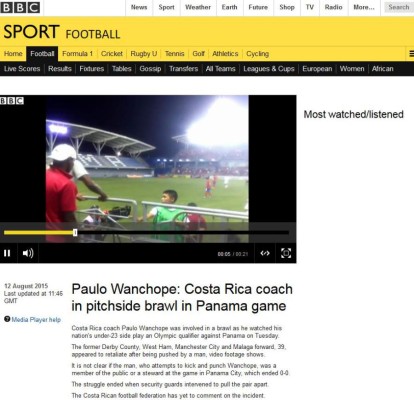Click the SPORT heading logo
Viewport: 414px width, 400px height.
31,32
